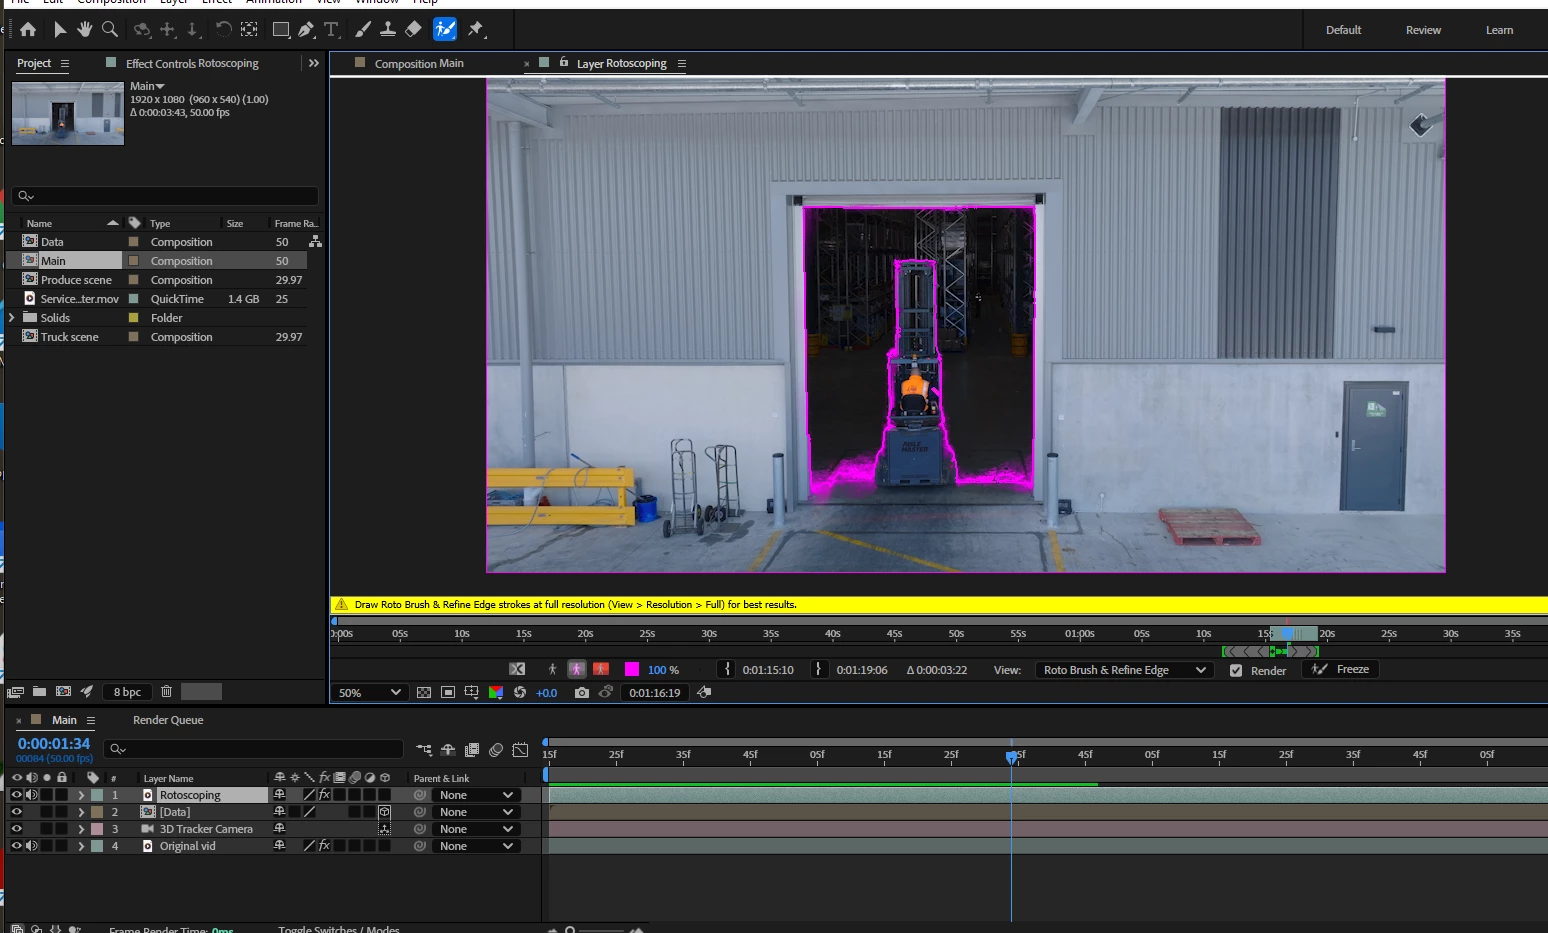Select the Rotation tool
Image resolution: width=1548 pixels, height=933 pixels.
point(223,30)
